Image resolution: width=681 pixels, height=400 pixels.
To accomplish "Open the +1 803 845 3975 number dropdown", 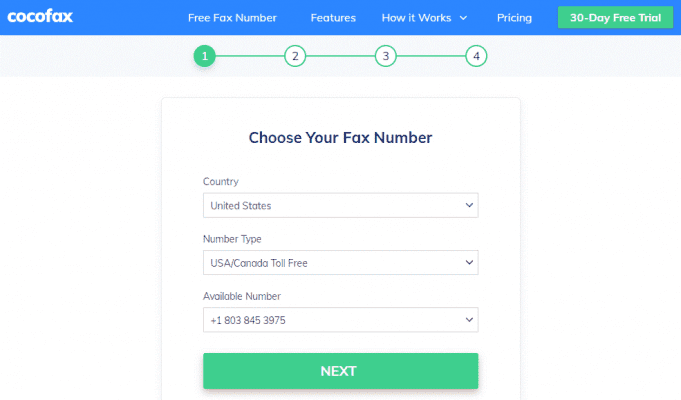I will point(340,320).
